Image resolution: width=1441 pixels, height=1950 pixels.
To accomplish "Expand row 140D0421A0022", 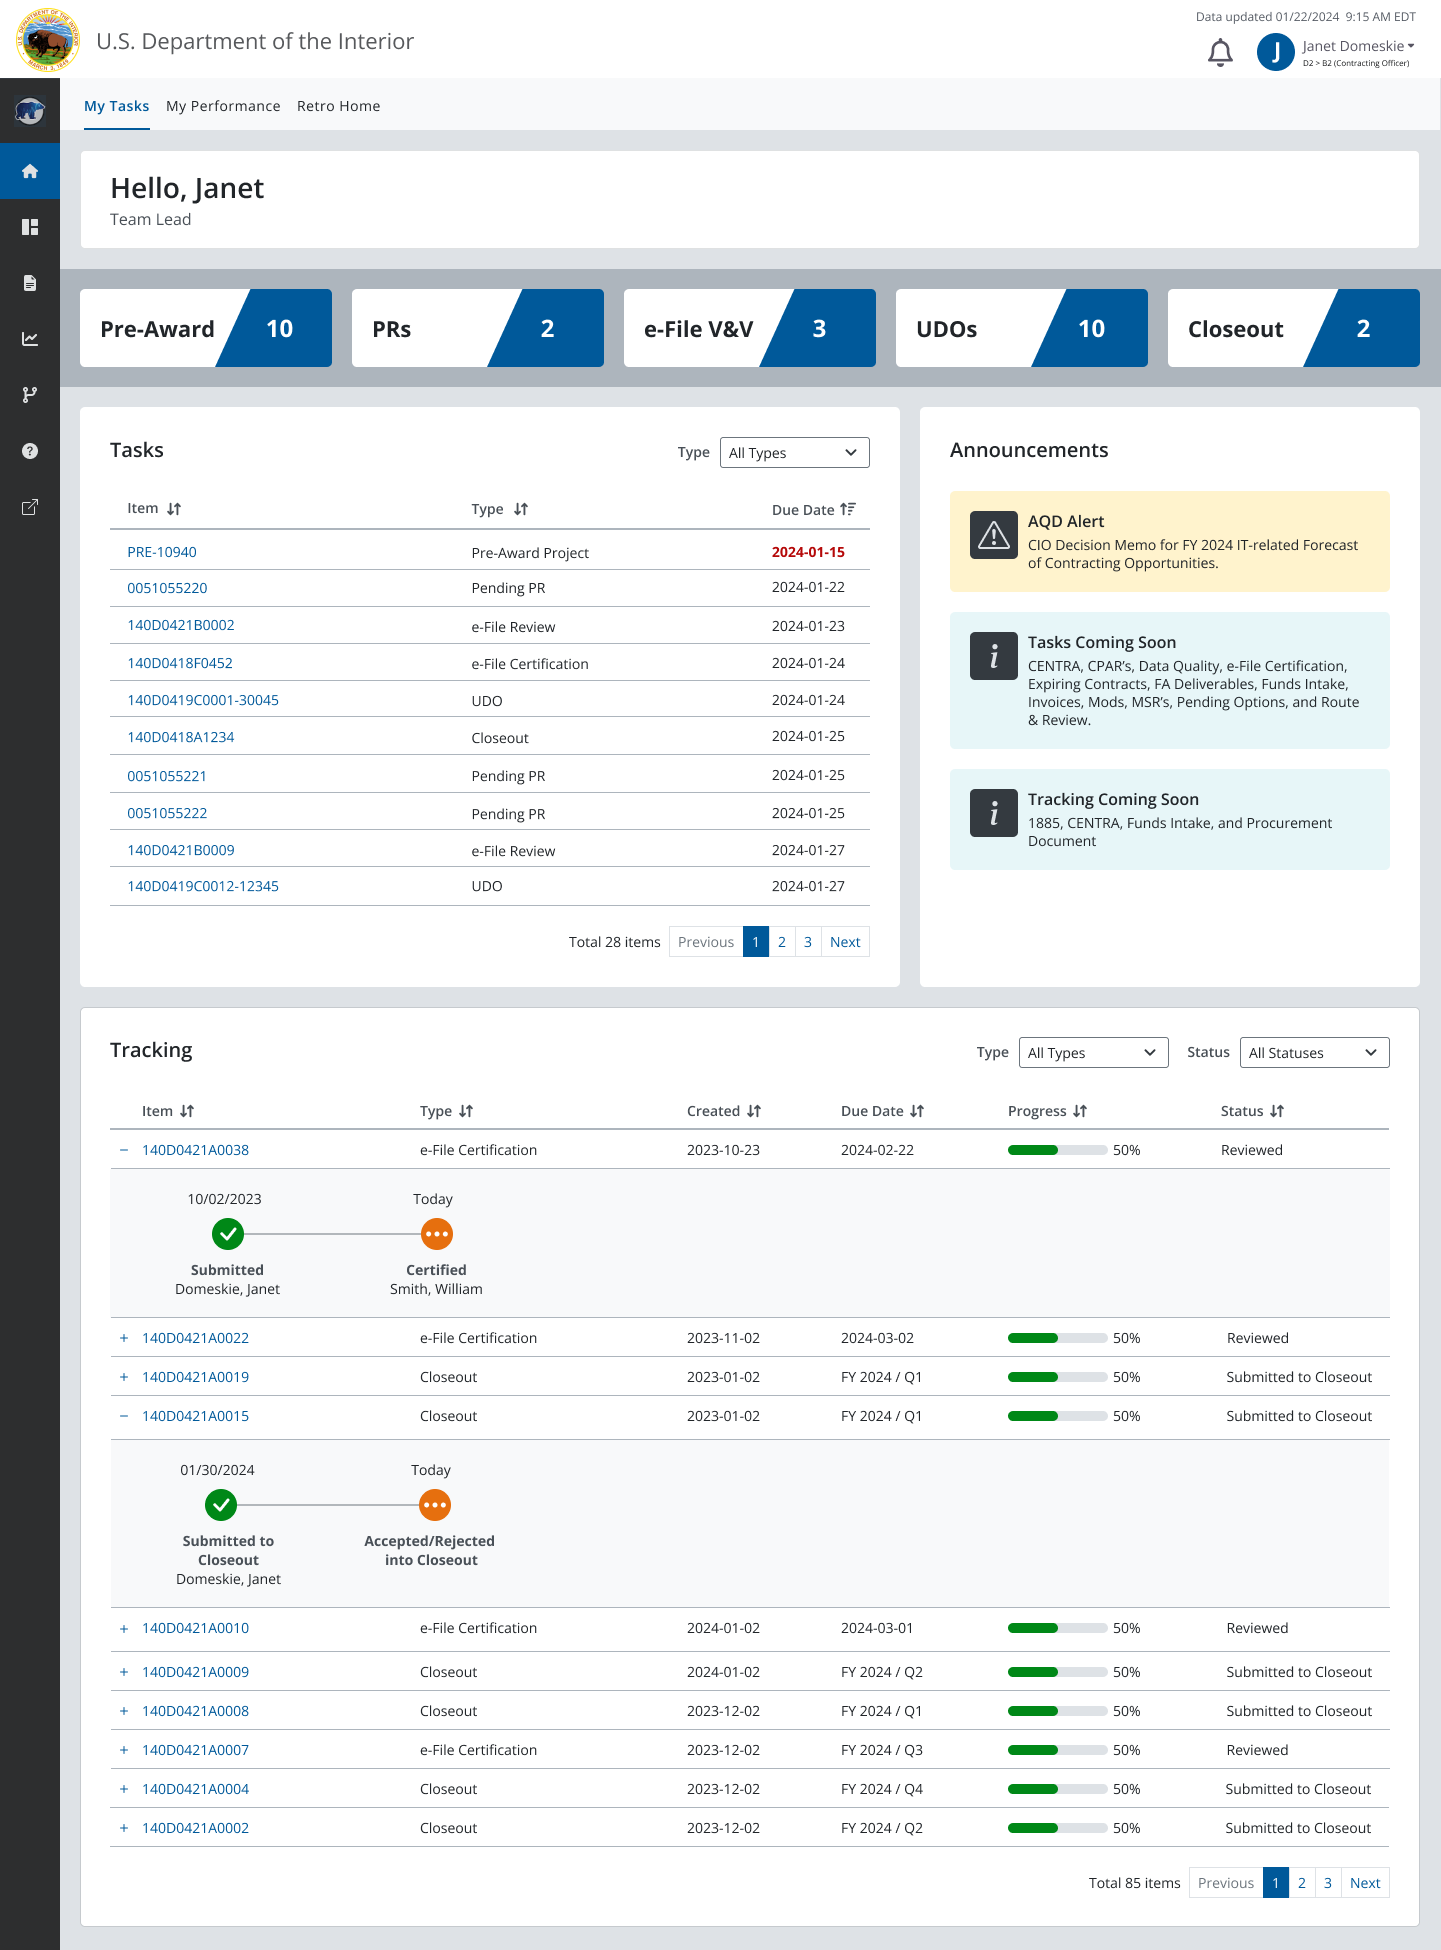I will (x=124, y=1338).
